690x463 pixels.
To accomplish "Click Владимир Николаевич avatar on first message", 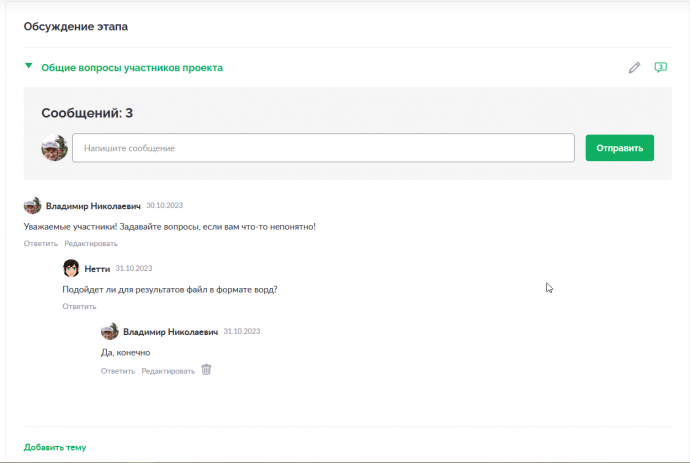I will [33, 206].
